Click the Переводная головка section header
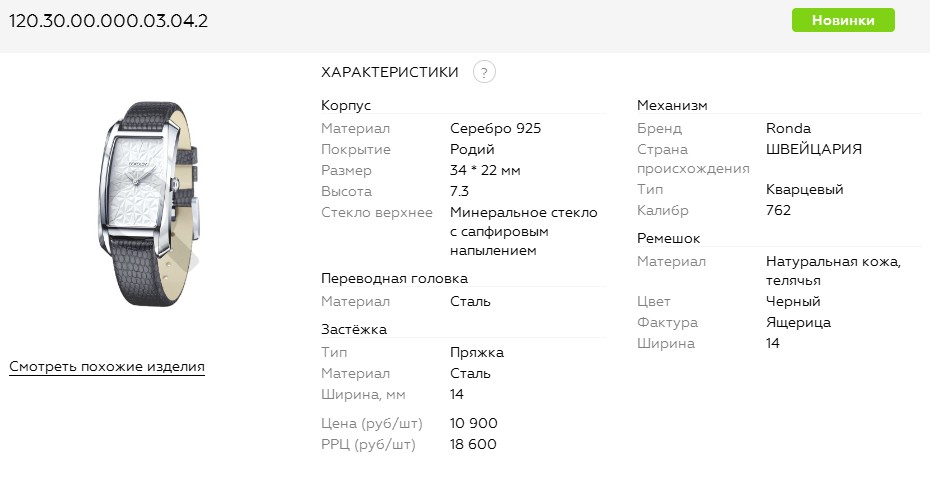Viewport: 930px width, 478px height. tap(394, 278)
